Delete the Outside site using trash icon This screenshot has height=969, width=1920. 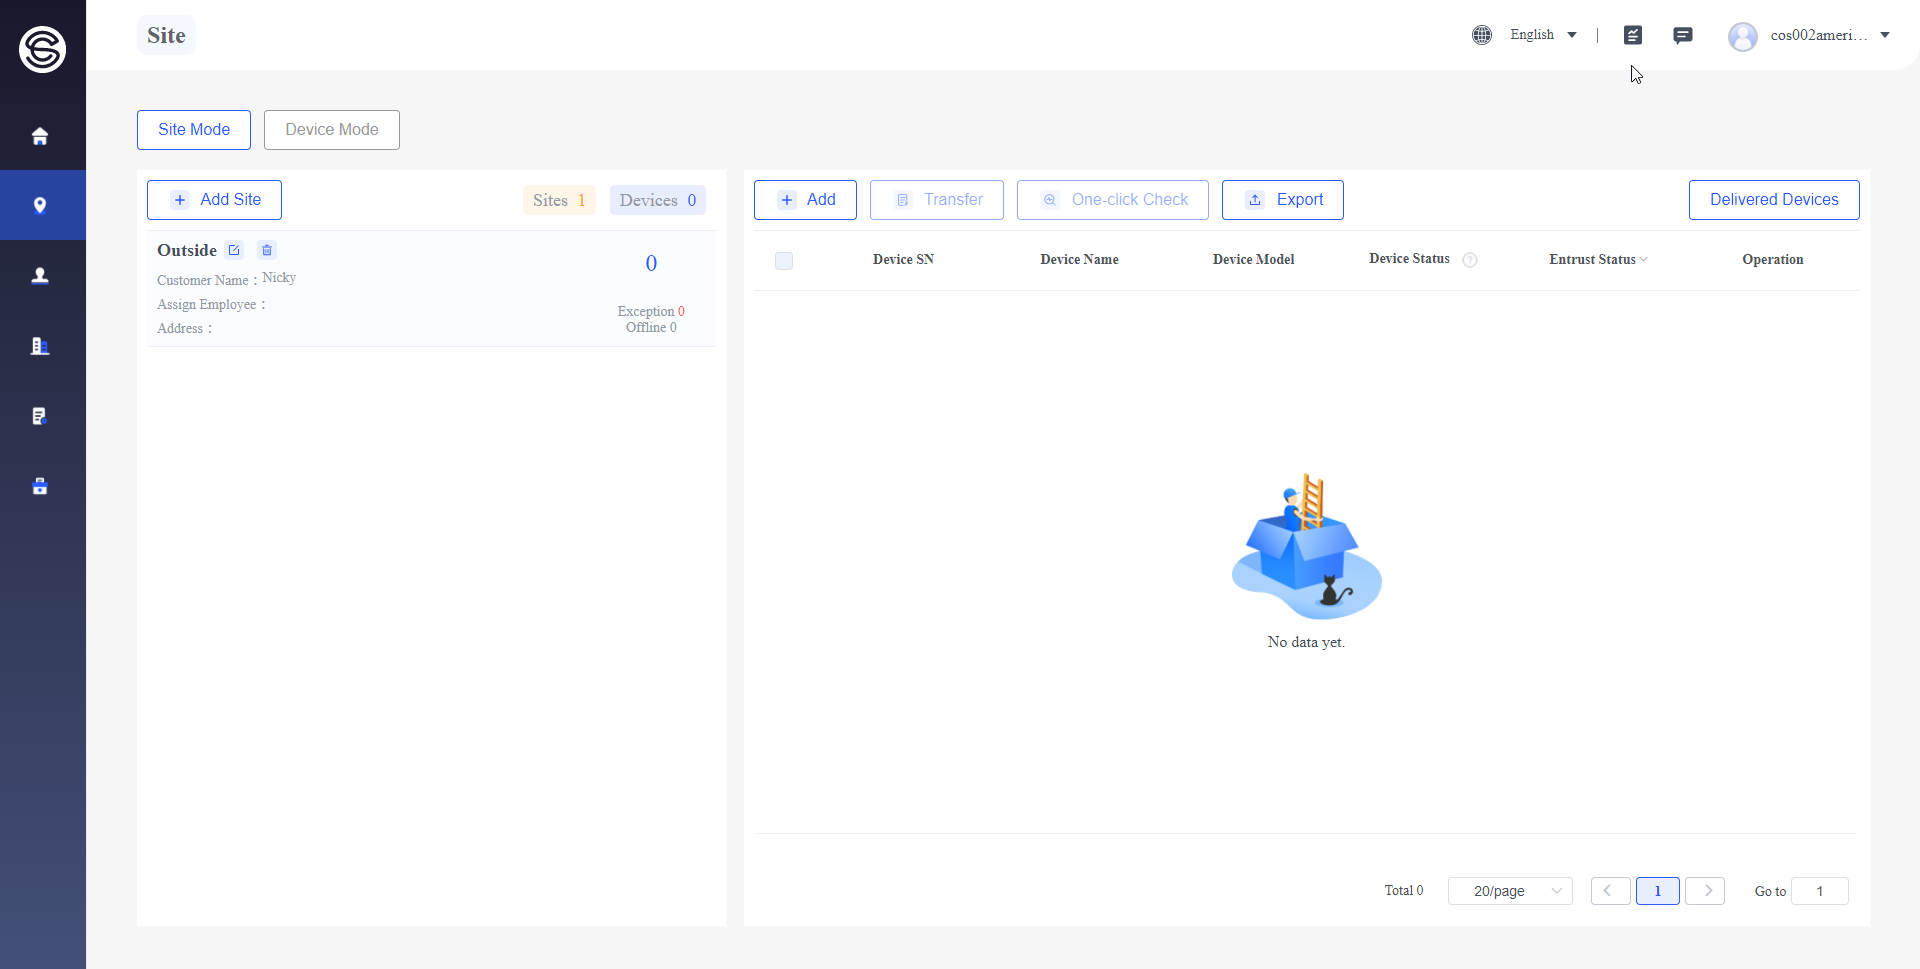267,250
